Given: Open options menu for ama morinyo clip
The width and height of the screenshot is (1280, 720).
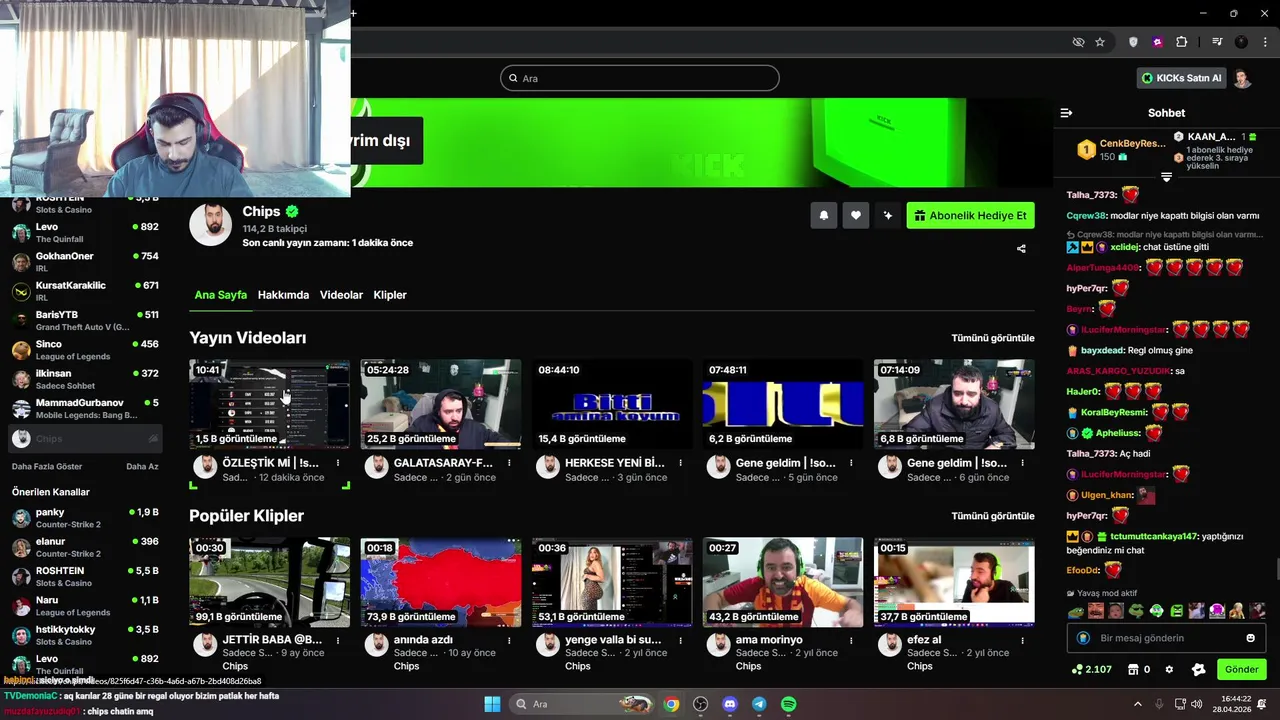Looking at the screenshot, I should pyautogui.click(x=852, y=640).
